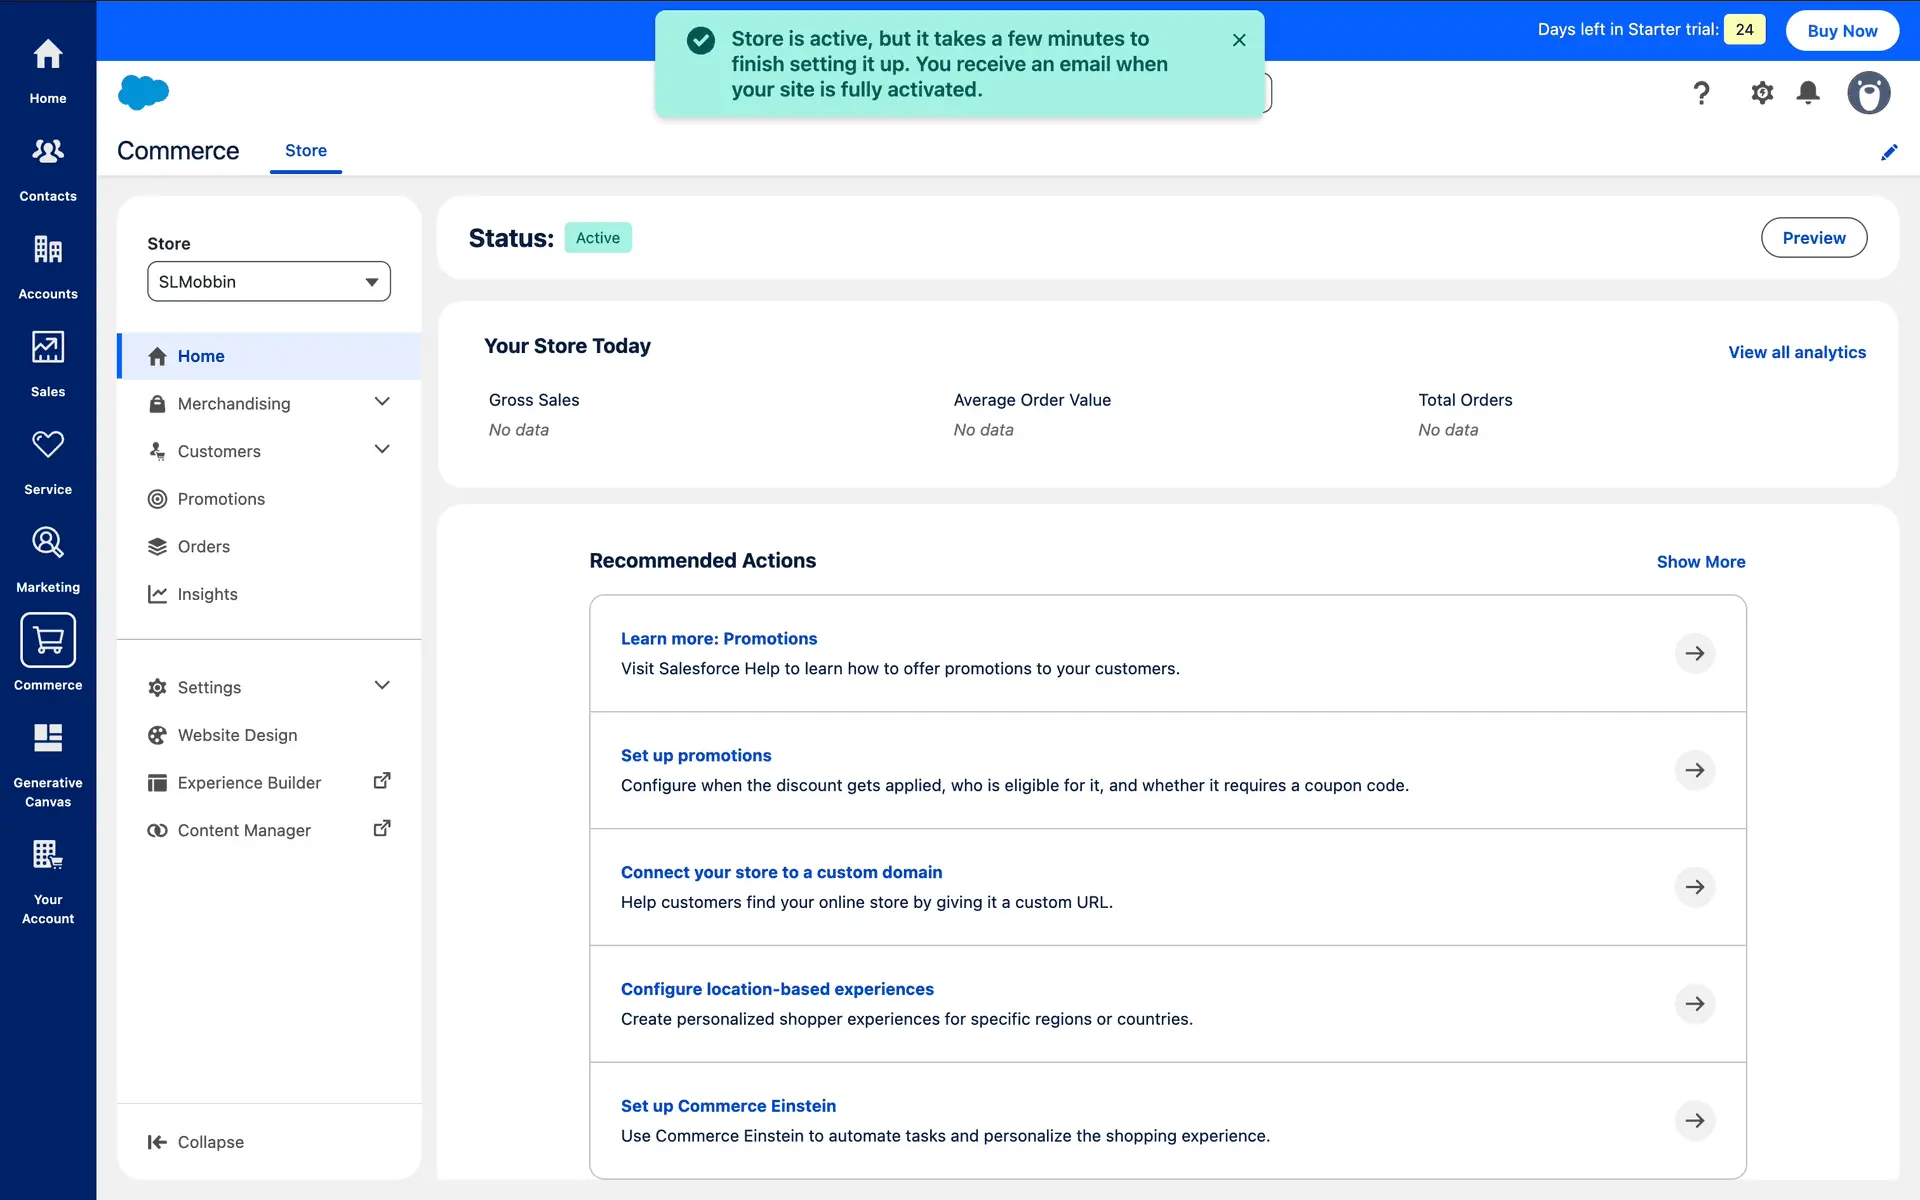Open the user avatar profile icon
Viewport: 1920px width, 1200px height.
[1868, 93]
